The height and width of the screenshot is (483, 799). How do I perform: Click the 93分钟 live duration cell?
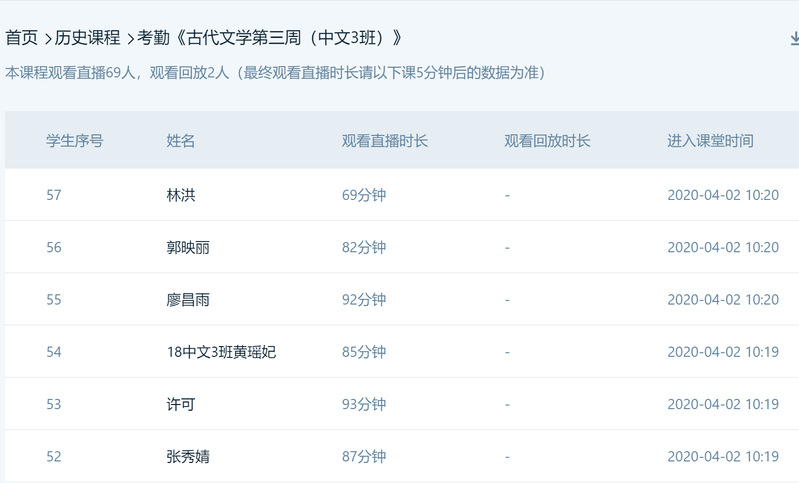tap(364, 404)
